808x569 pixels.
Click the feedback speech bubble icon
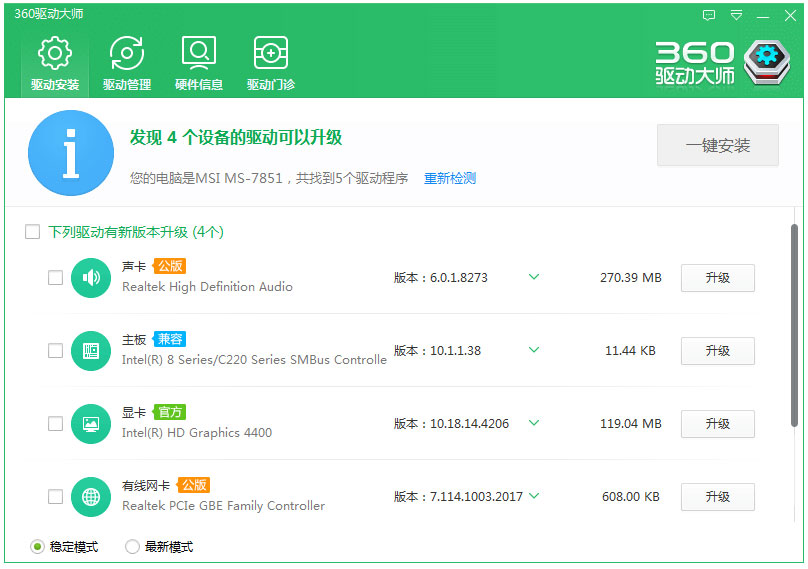click(x=709, y=15)
